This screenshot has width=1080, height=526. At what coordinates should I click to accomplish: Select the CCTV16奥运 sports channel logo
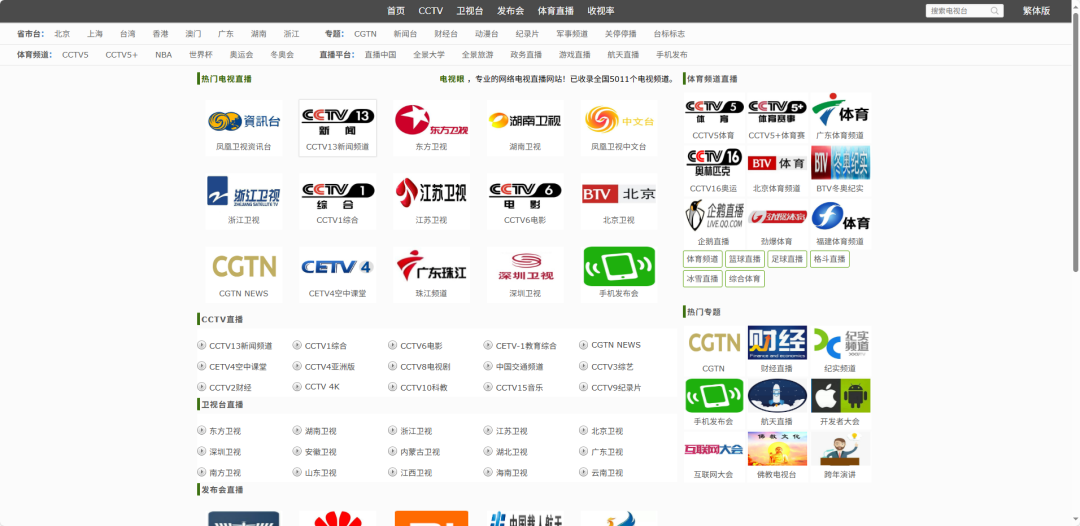[x=713, y=162]
